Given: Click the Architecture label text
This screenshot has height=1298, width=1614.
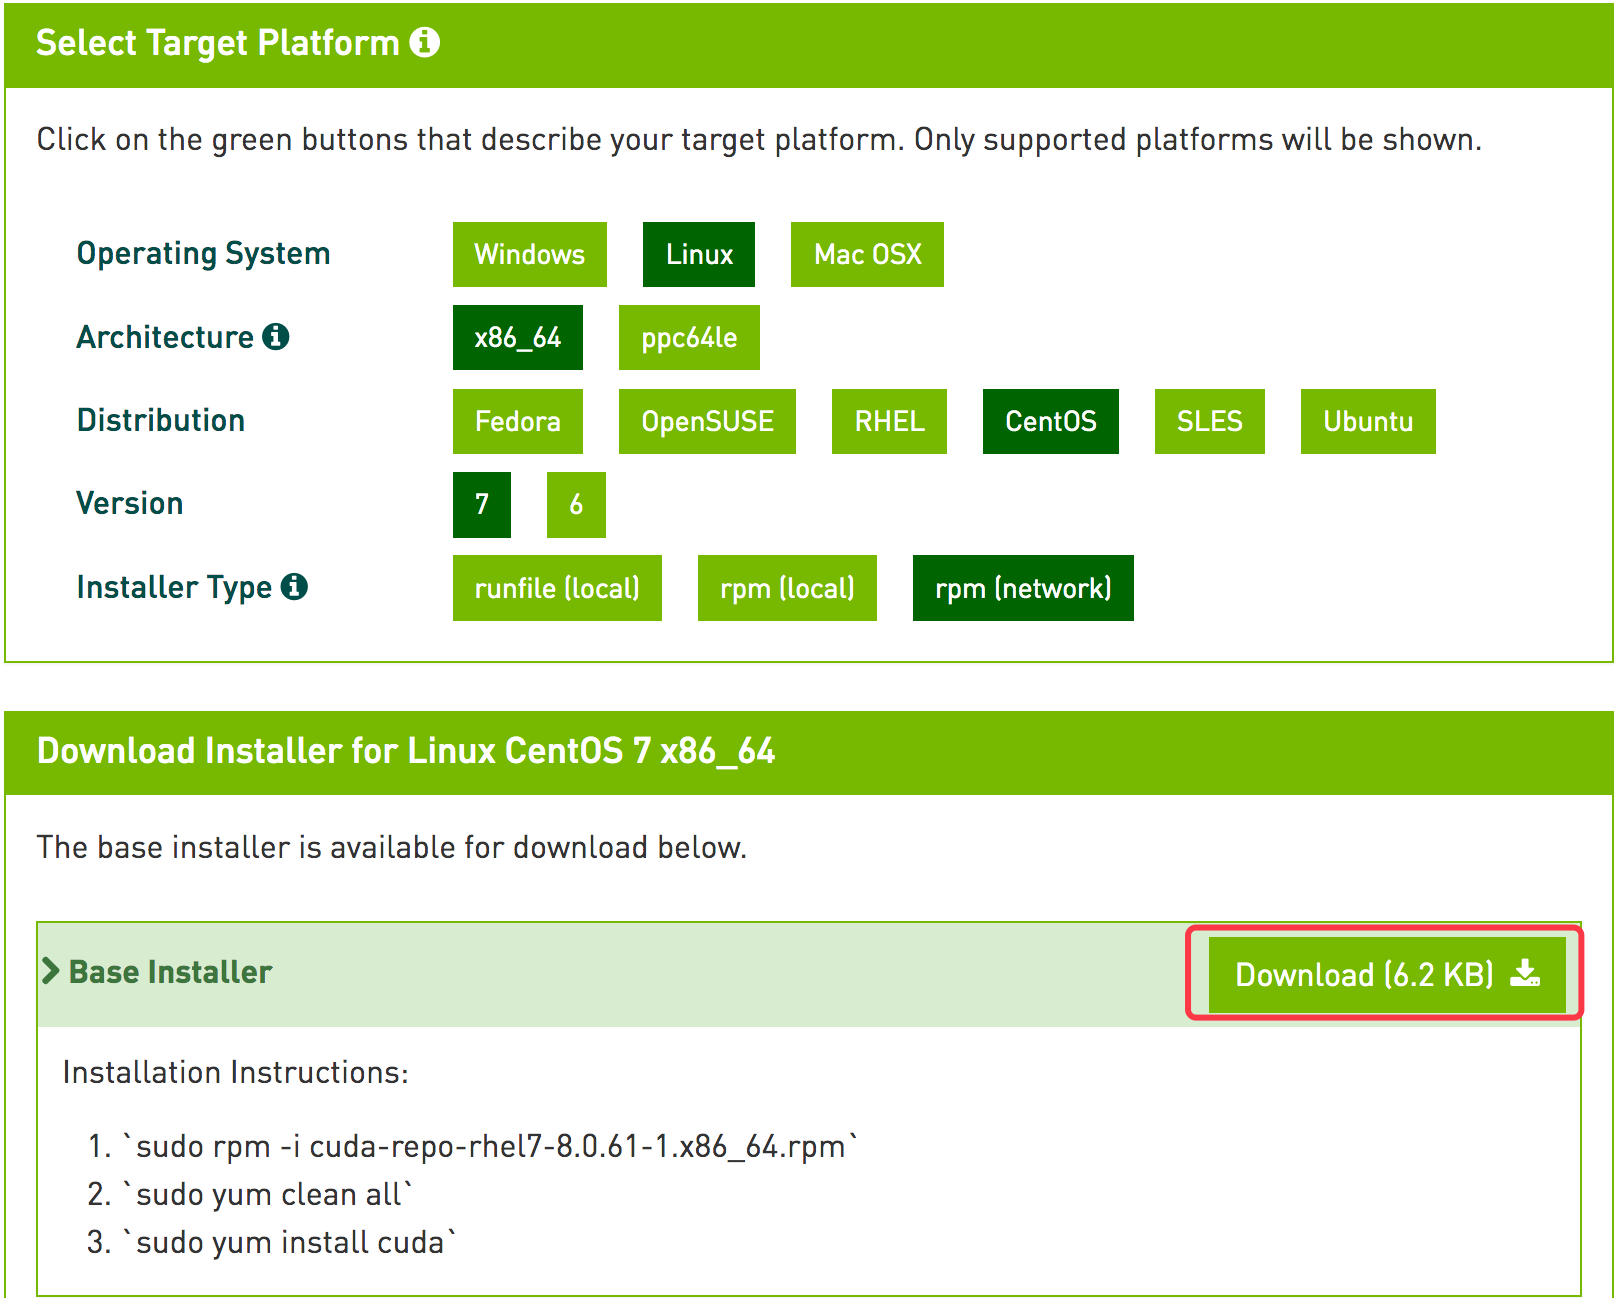Looking at the screenshot, I should [165, 337].
